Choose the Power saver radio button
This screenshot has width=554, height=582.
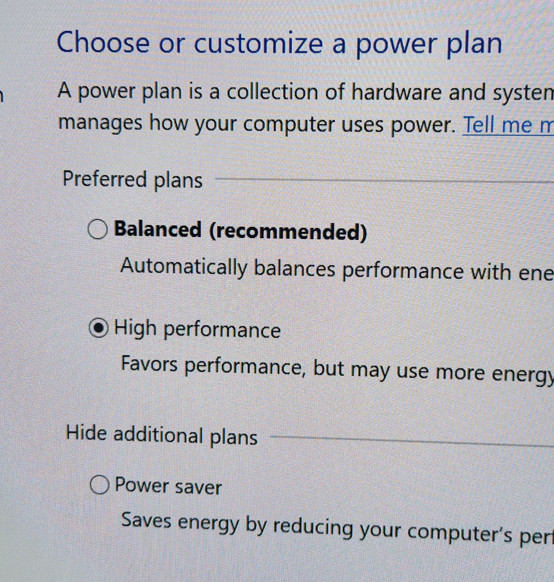[x=99, y=484]
